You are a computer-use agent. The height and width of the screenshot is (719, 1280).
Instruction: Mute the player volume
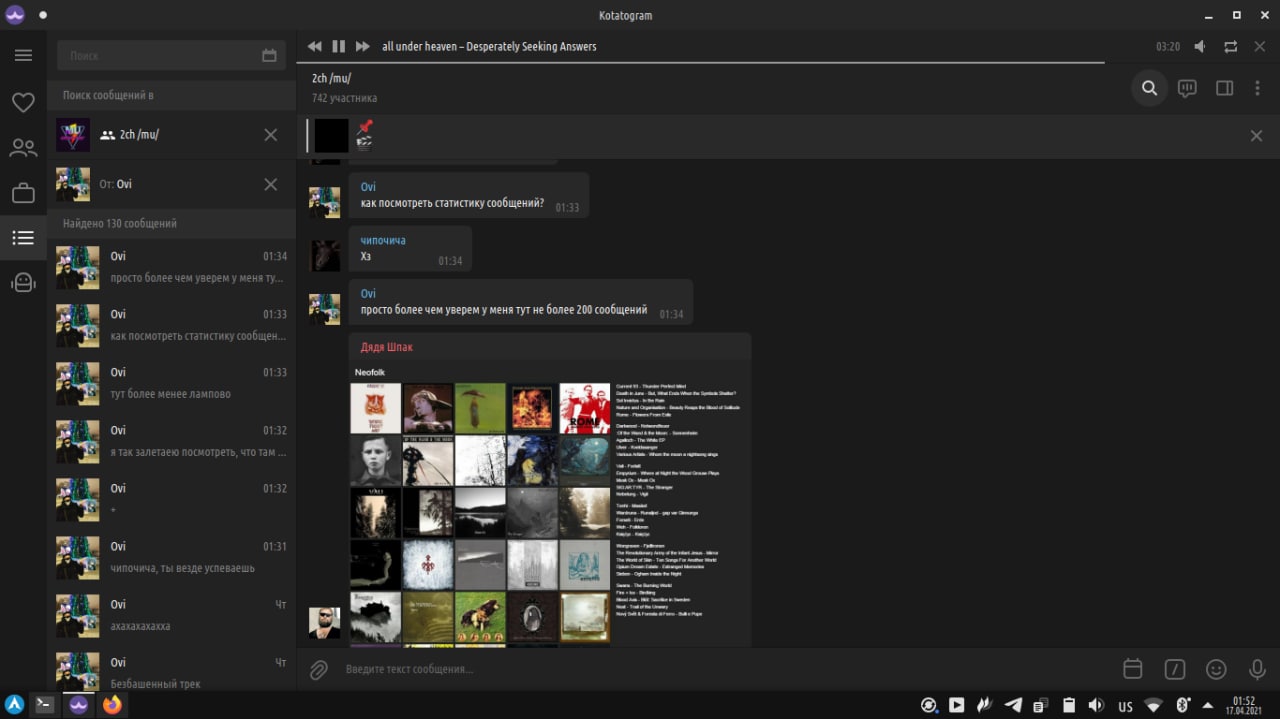(x=1200, y=46)
